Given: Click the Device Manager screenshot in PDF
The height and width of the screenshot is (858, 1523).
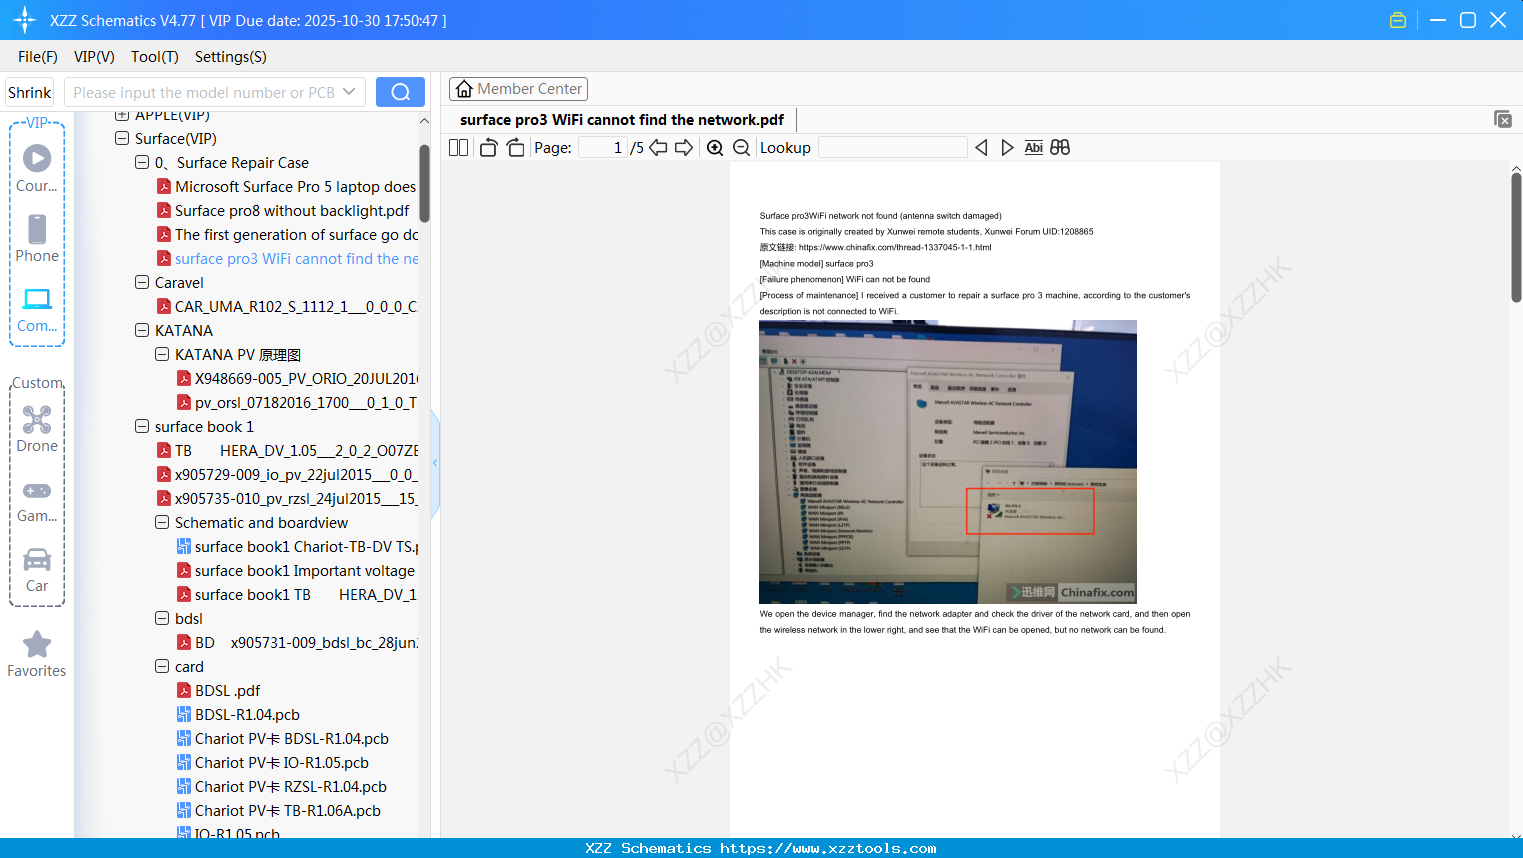Looking at the screenshot, I should coord(947,461).
